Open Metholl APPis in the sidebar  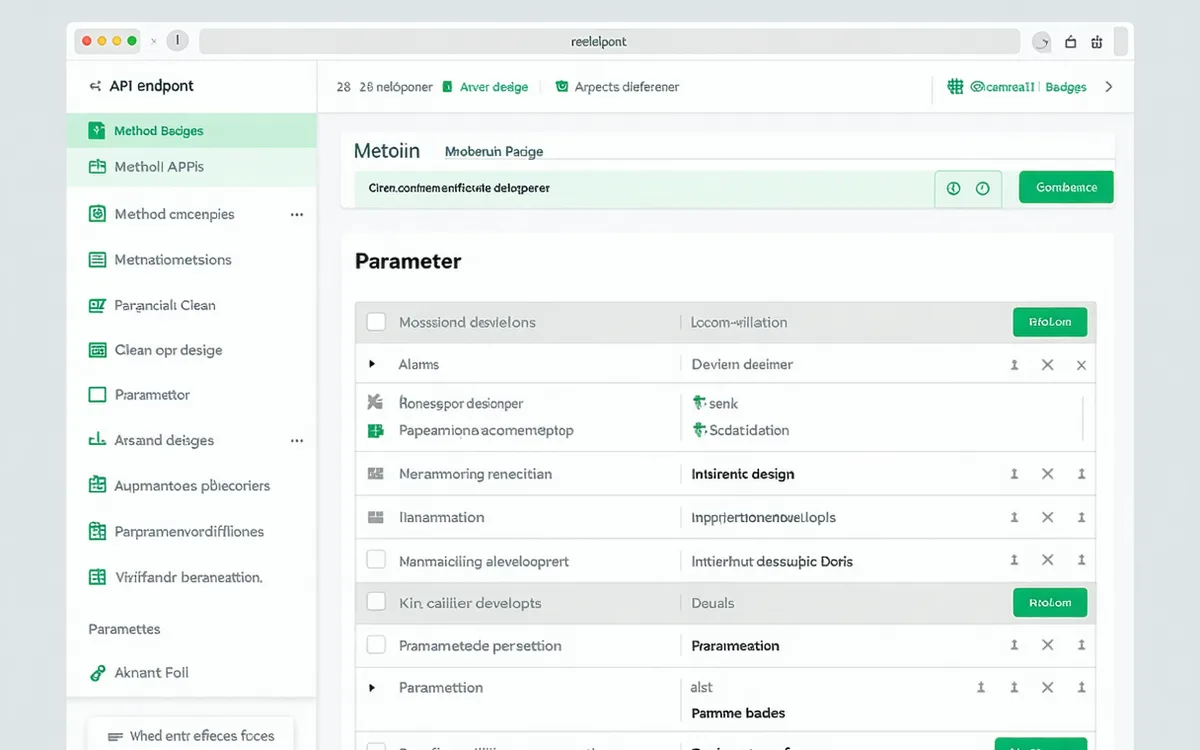192,167
